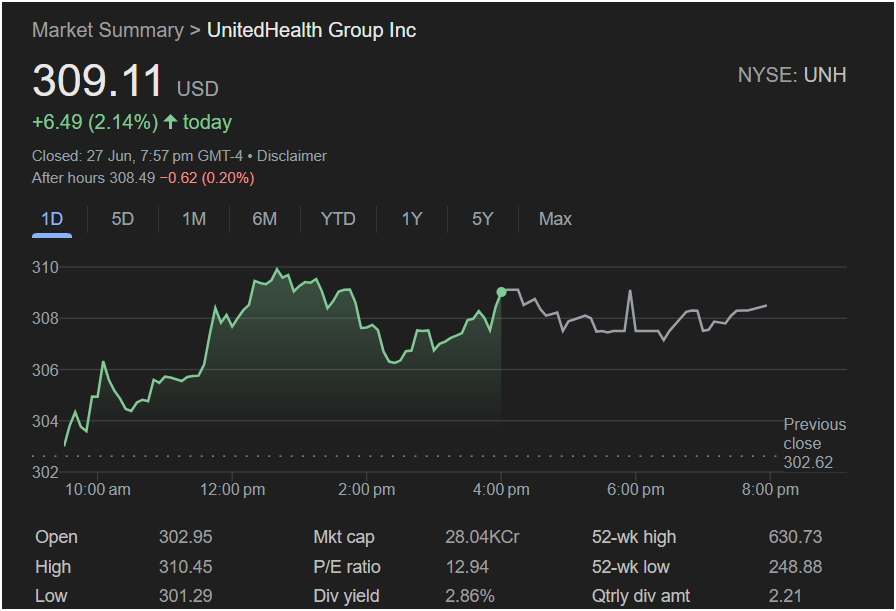Click the 52-wk high label
Viewport: 896px width, 611px height.
tap(634, 537)
